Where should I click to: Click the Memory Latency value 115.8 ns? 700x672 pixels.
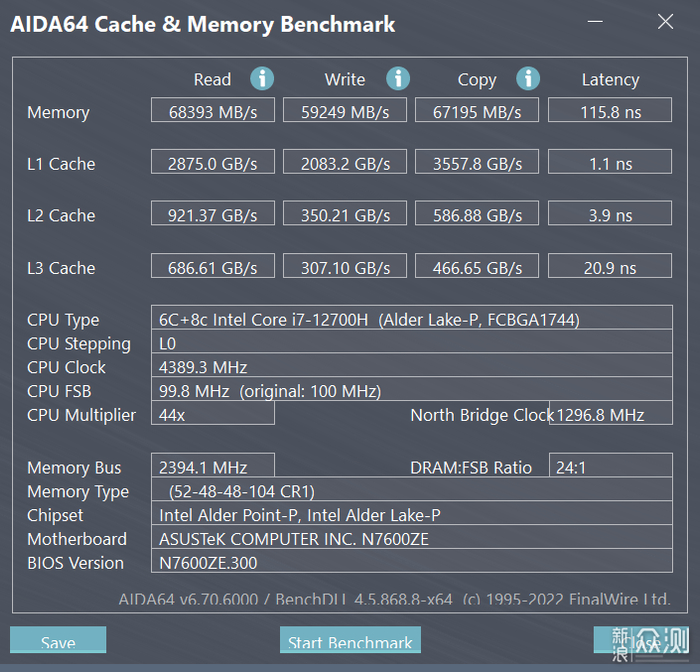(x=610, y=112)
